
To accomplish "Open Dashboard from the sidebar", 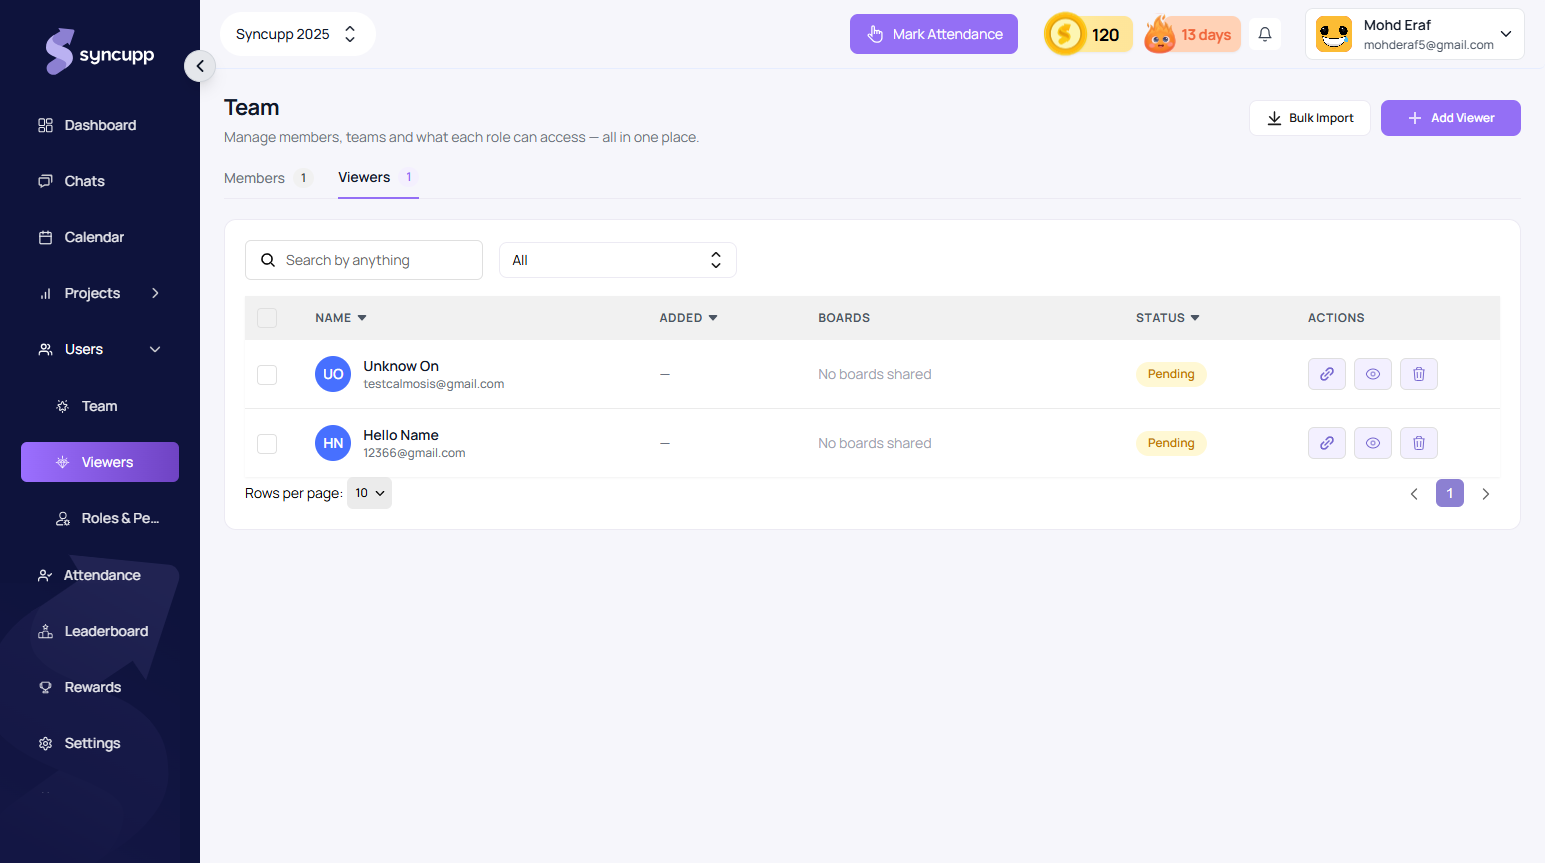I will point(100,125).
